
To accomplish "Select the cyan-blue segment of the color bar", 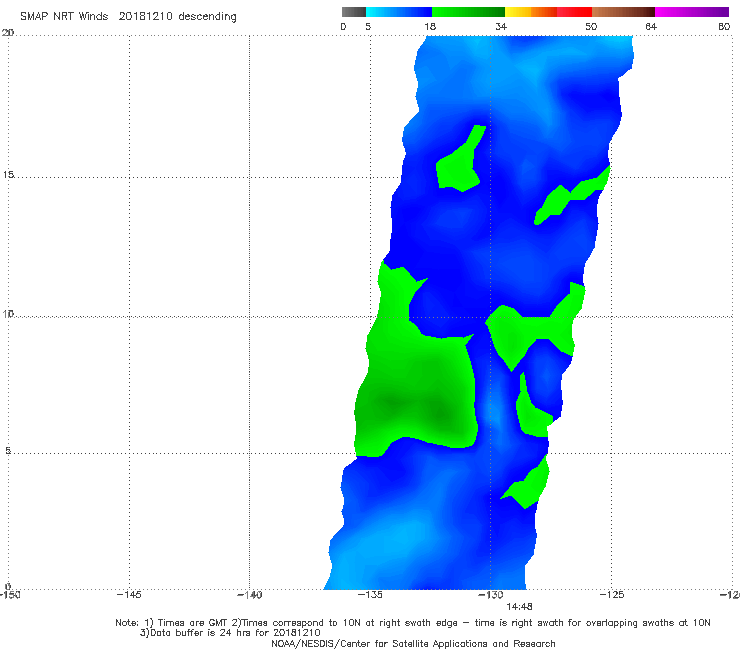I will pyautogui.click(x=399, y=12).
